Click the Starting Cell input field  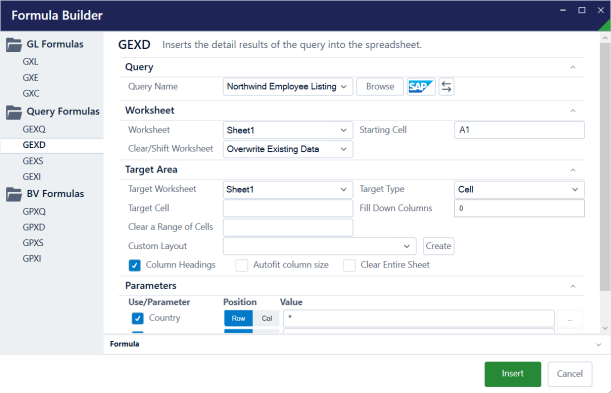point(519,130)
